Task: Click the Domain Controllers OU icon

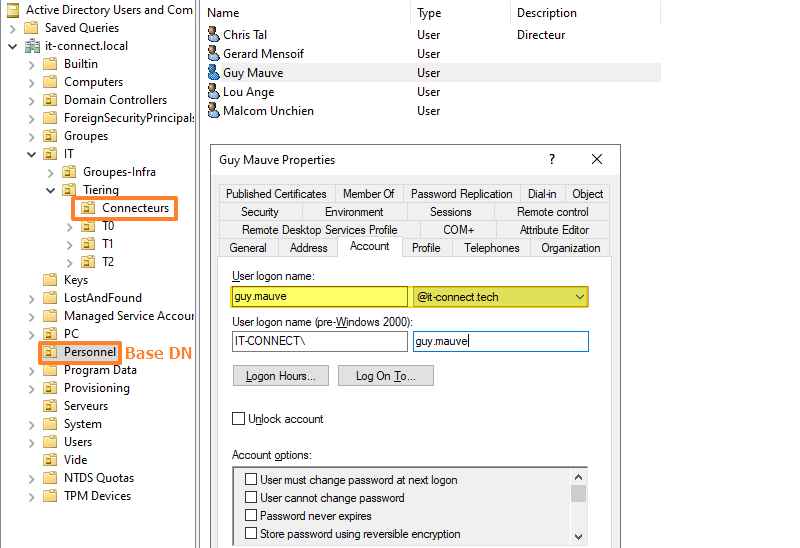Action: [x=50, y=99]
